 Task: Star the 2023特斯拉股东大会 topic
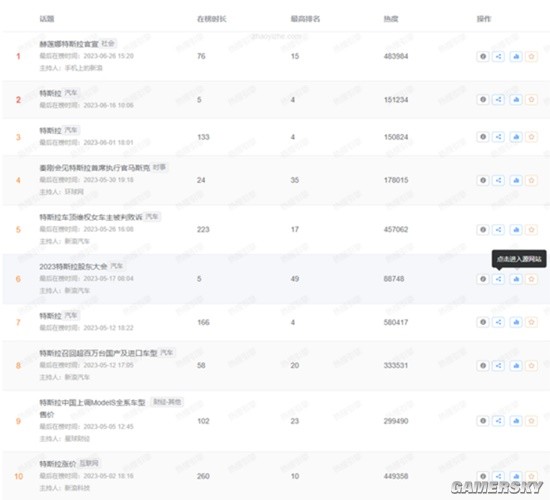point(531,279)
